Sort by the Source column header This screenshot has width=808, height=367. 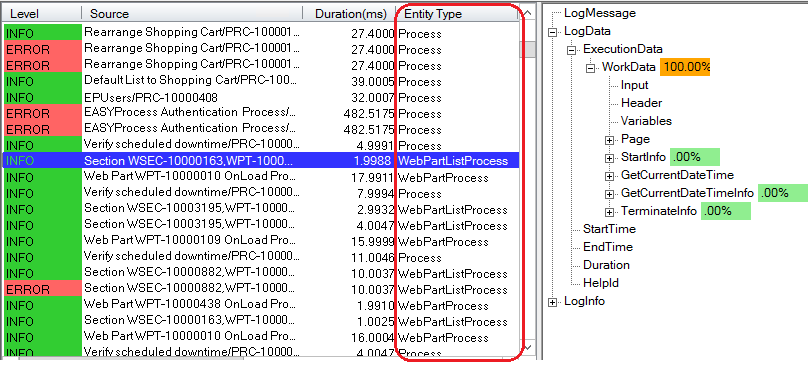coord(192,14)
